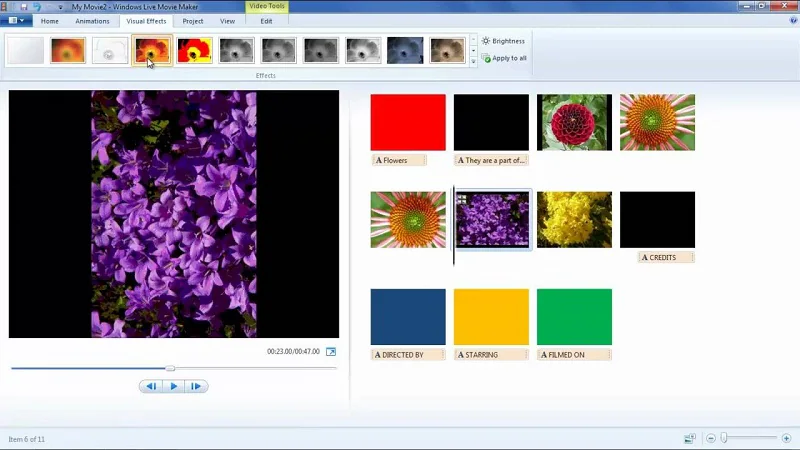The image size is (800, 450).
Task: Select the red dahlia flower clip
Action: (574, 122)
